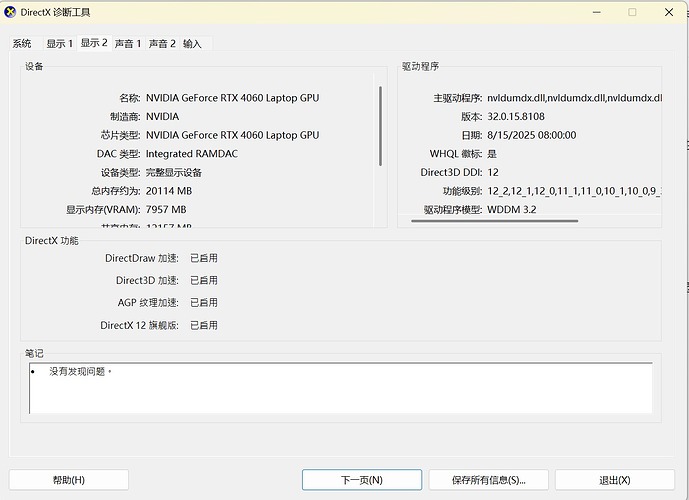Viewport: 689px width, 500px height.
Task: Open the 声音 1 tab
Action: coord(128,43)
